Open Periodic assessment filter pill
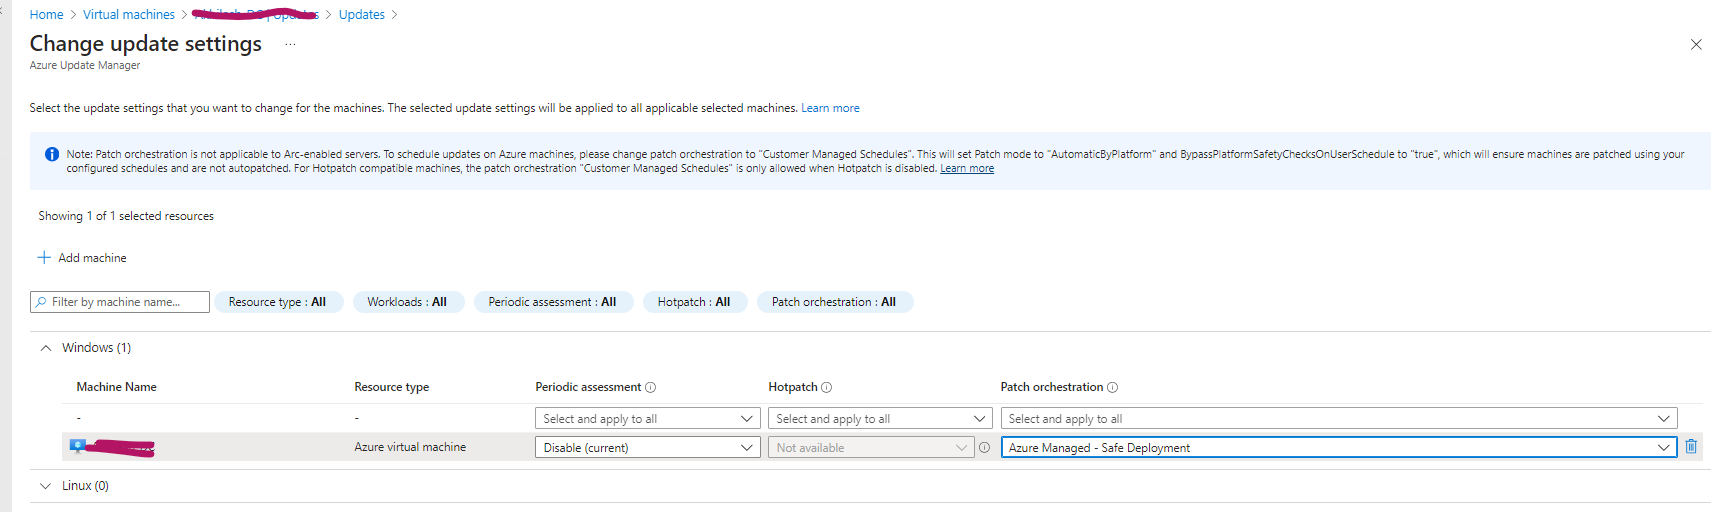Viewport: 1729px width, 512px height. coord(553,302)
